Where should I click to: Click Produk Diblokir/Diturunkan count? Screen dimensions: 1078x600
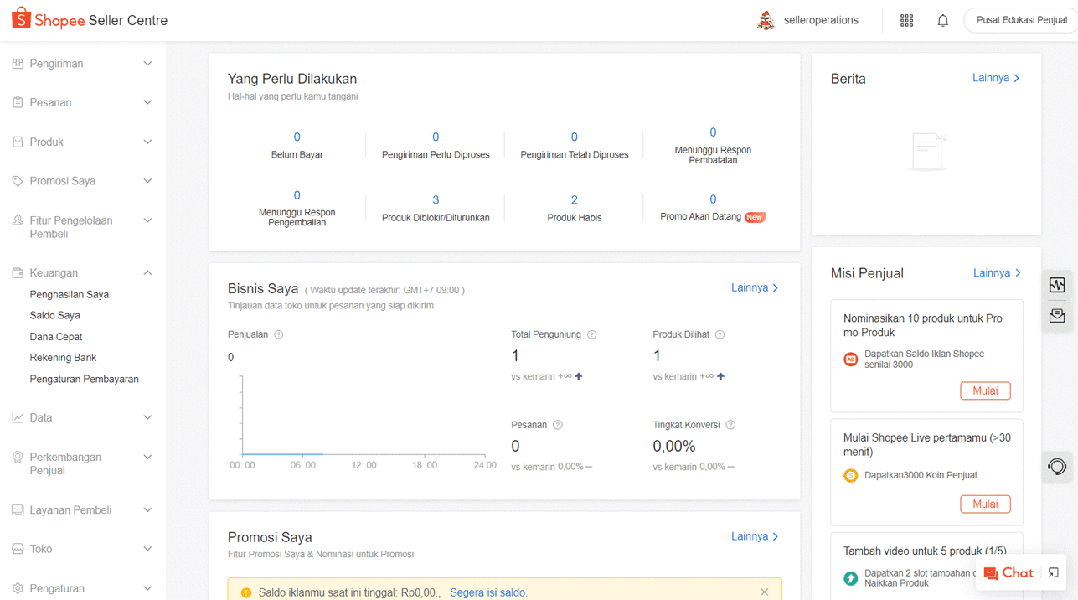pyautogui.click(x=436, y=200)
